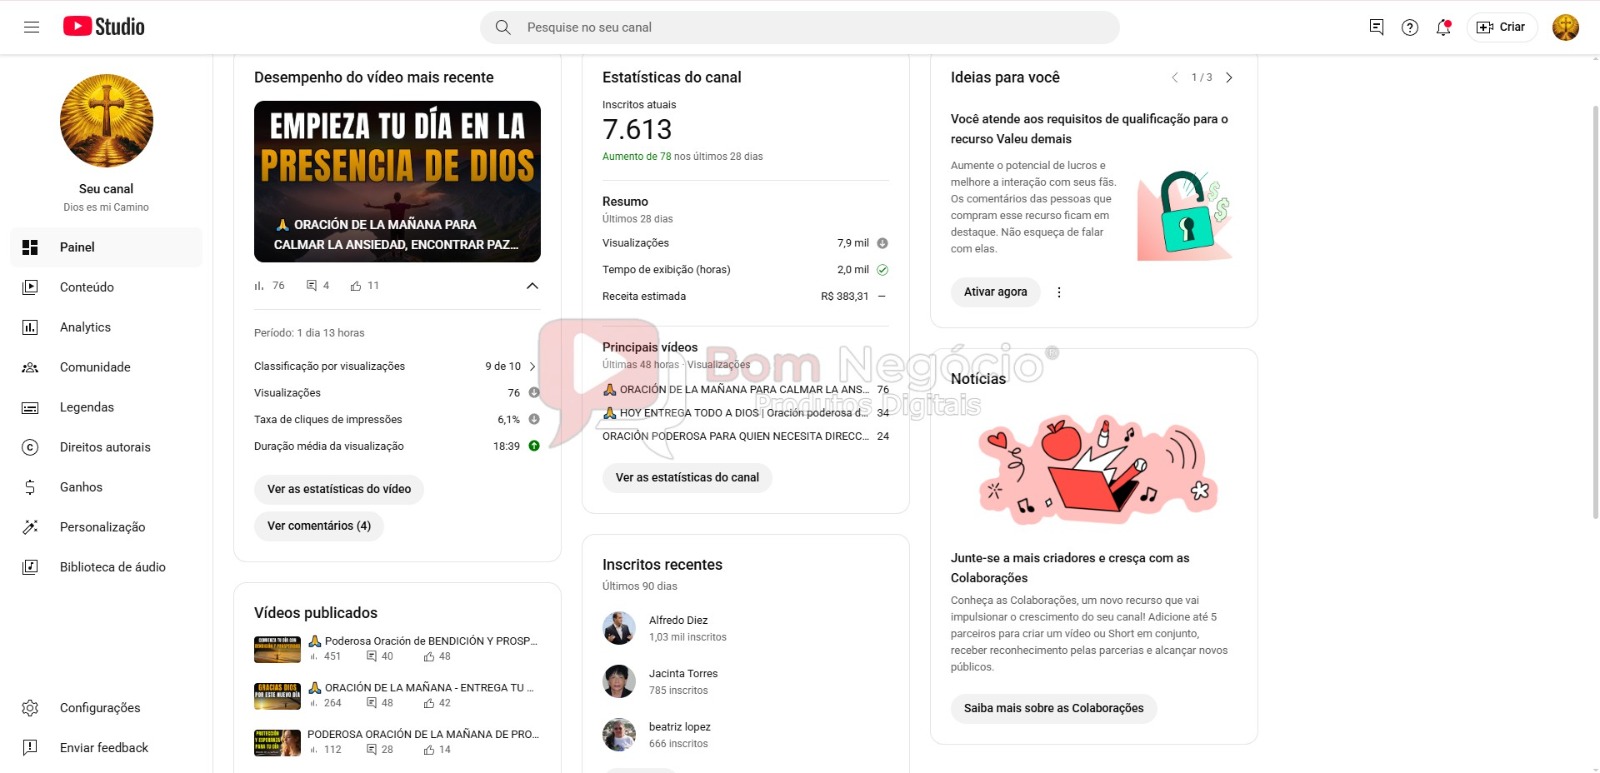Open the latest video thumbnail

point(397,181)
